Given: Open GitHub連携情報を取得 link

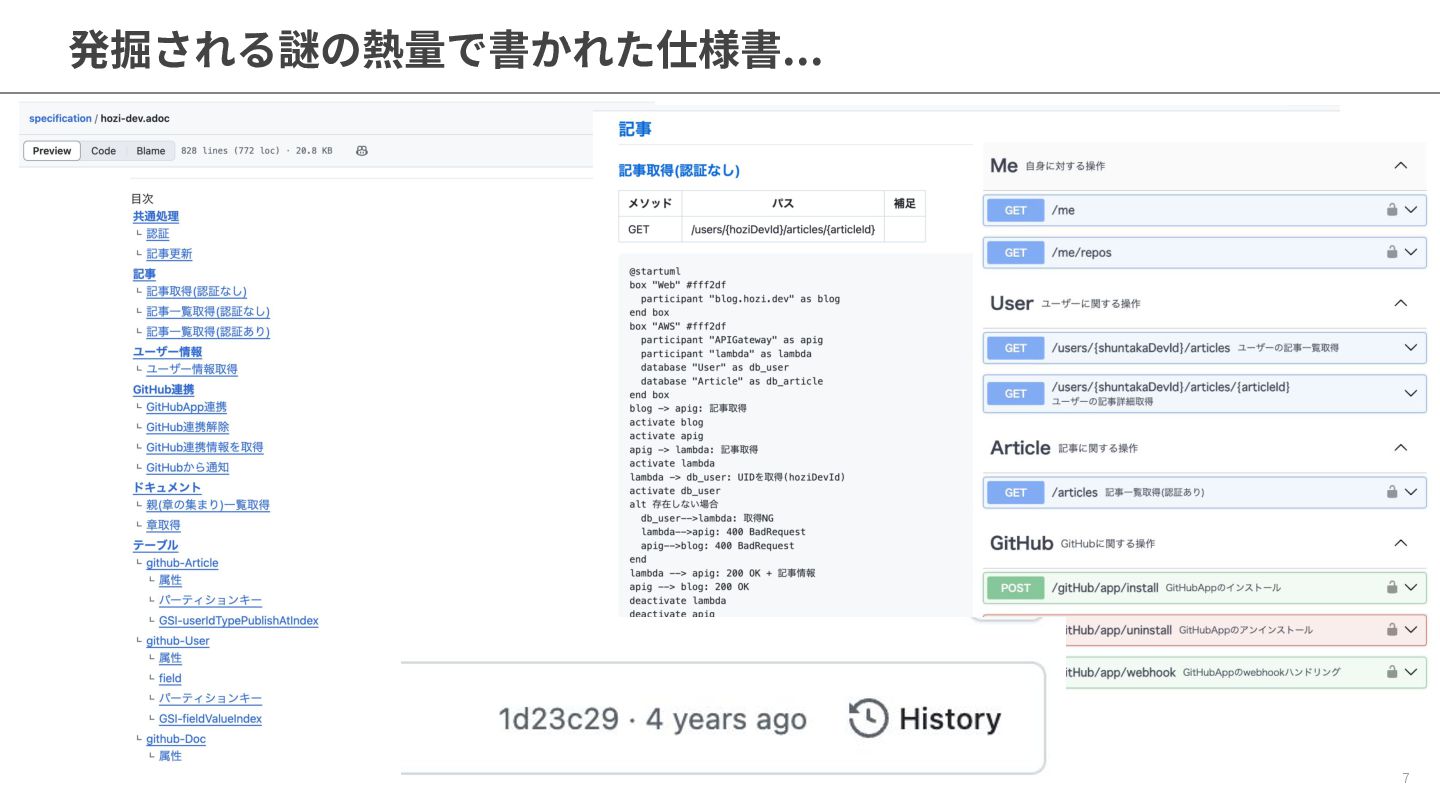Looking at the screenshot, I should tap(204, 447).
